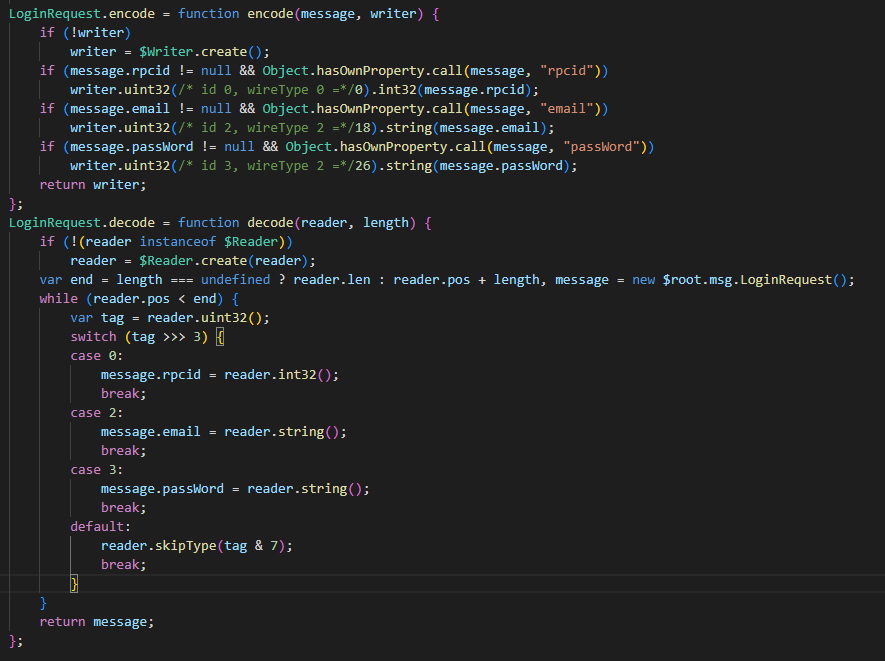Image resolution: width=885 pixels, height=661 pixels.
Task: Click the 'case 2:' label
Action: (97, 413)
